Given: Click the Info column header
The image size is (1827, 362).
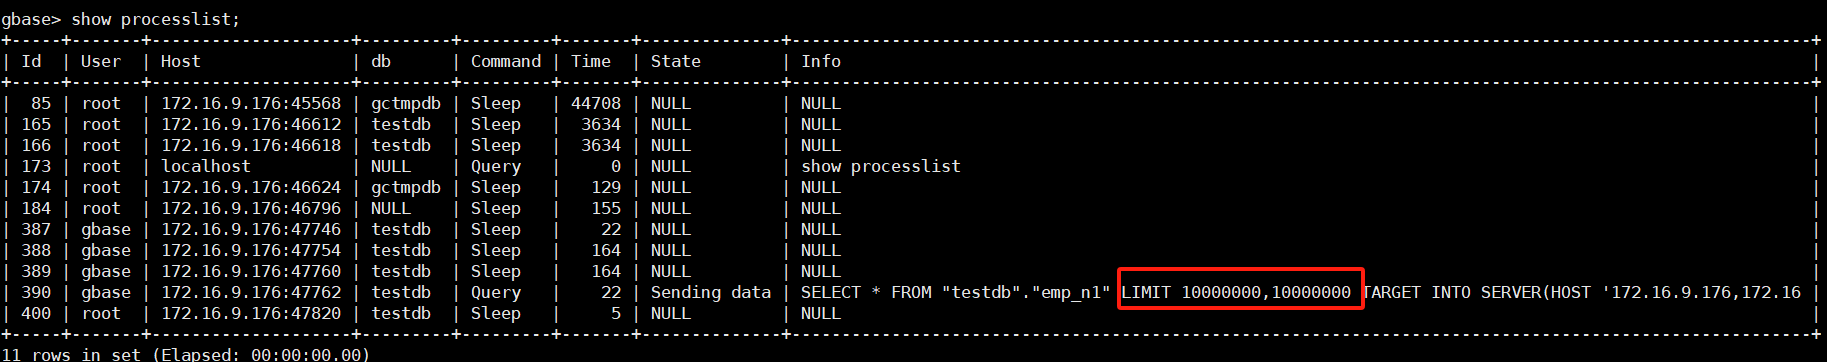Looking at the screenshot, I should pos(821,61).
